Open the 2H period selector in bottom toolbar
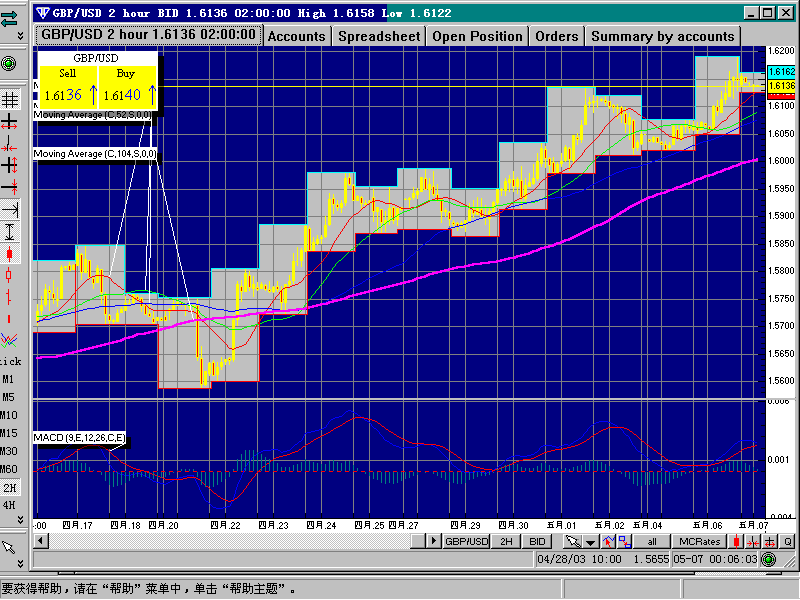This screenshot has height=600, width=800. pyautogui.click(x=506, y=541)
